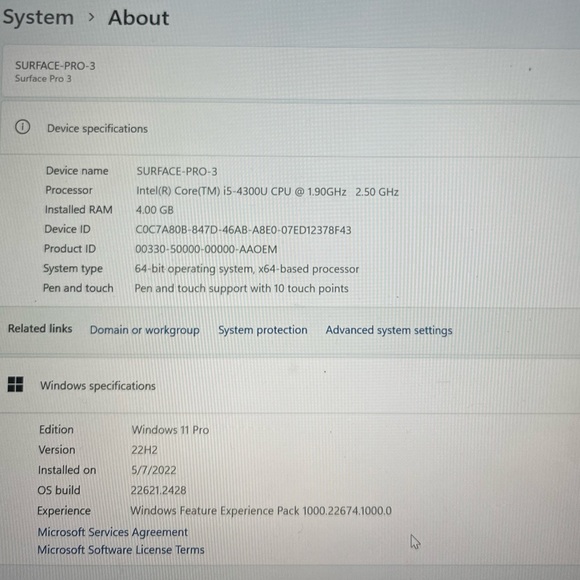Click the Processor label
The image size is (580, 580).
[69, 190]
